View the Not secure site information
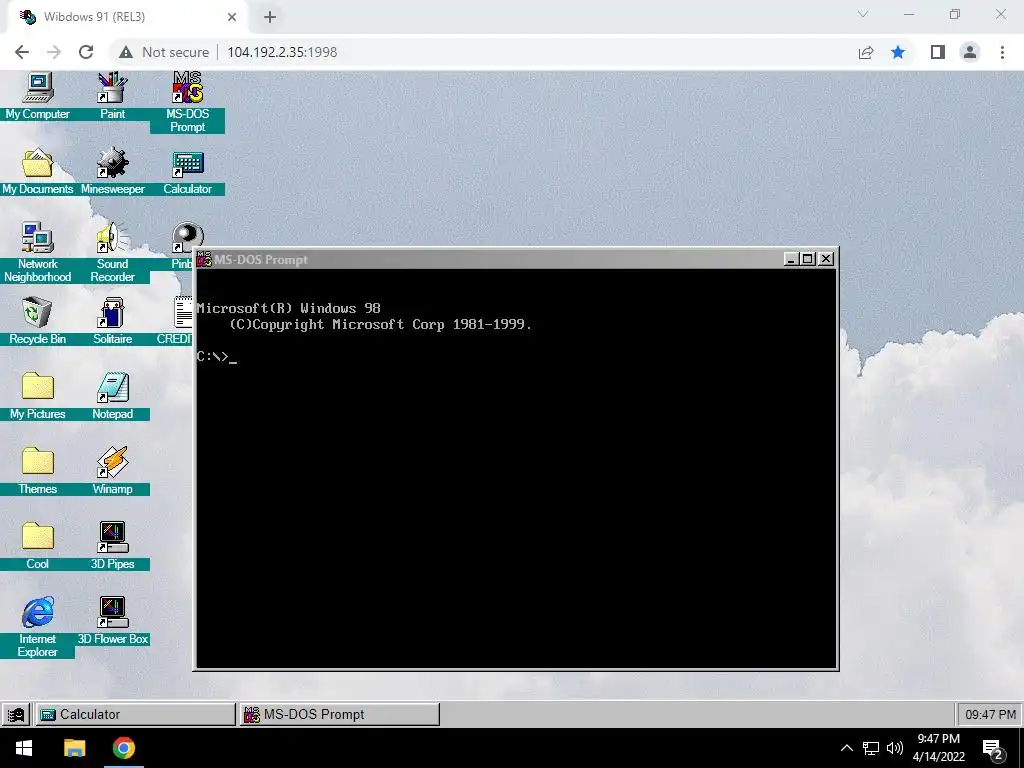Viewport: 1024px width, 768px height. pos(164,52)
